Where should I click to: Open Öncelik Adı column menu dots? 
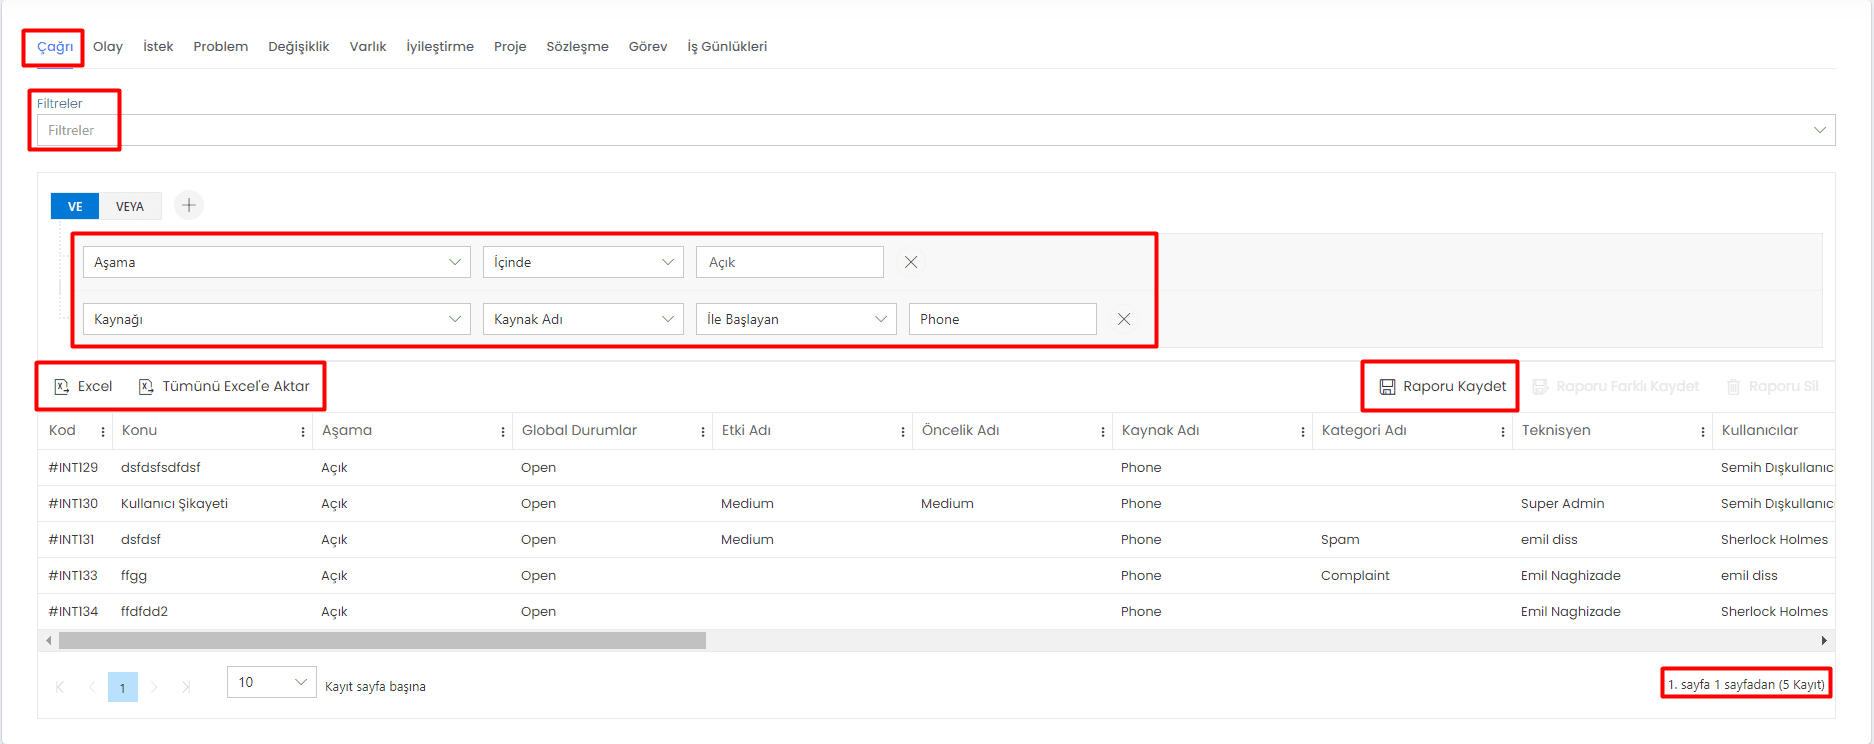(x=1103, y=431)
